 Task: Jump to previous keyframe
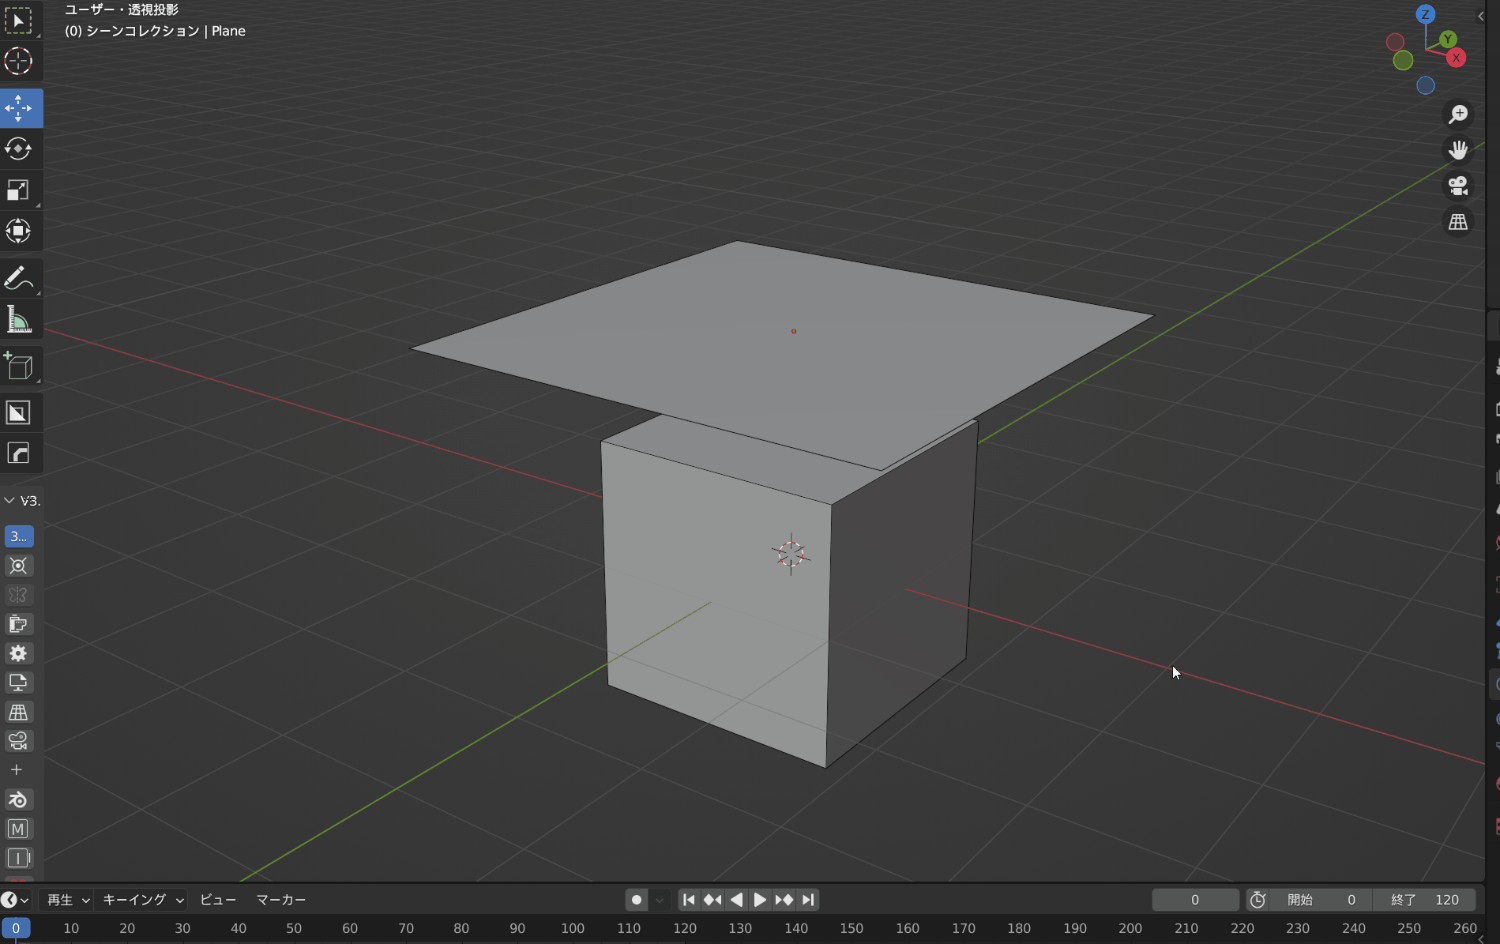[x=712, y=900]
